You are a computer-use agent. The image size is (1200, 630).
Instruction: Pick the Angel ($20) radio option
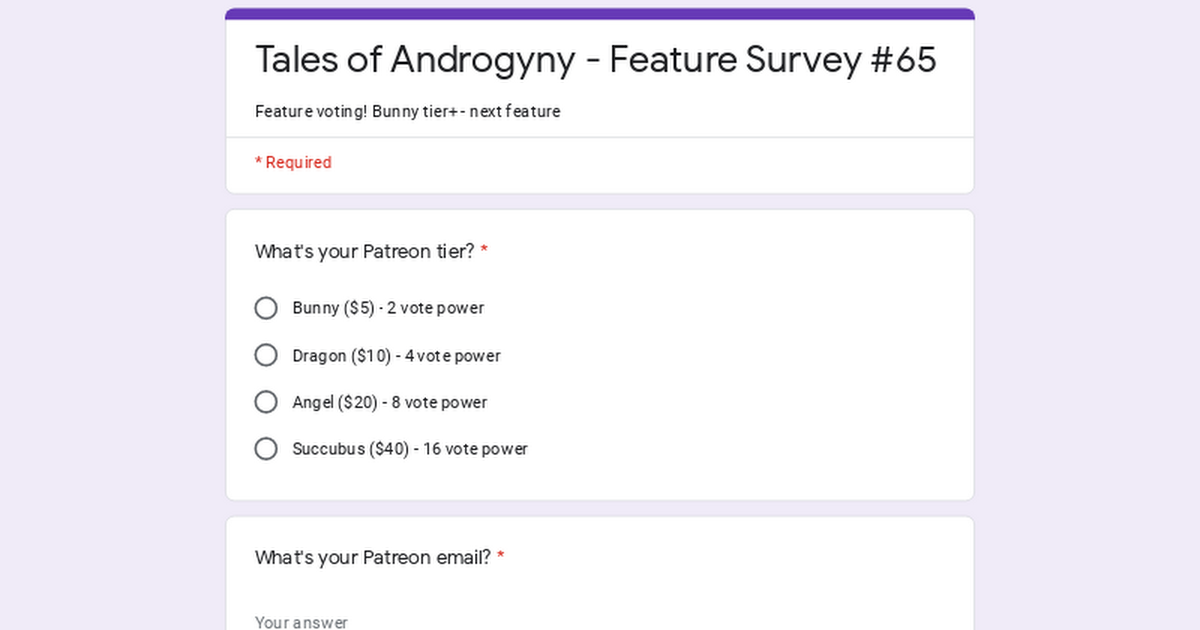pyautogui.click(x=266, y=402)
